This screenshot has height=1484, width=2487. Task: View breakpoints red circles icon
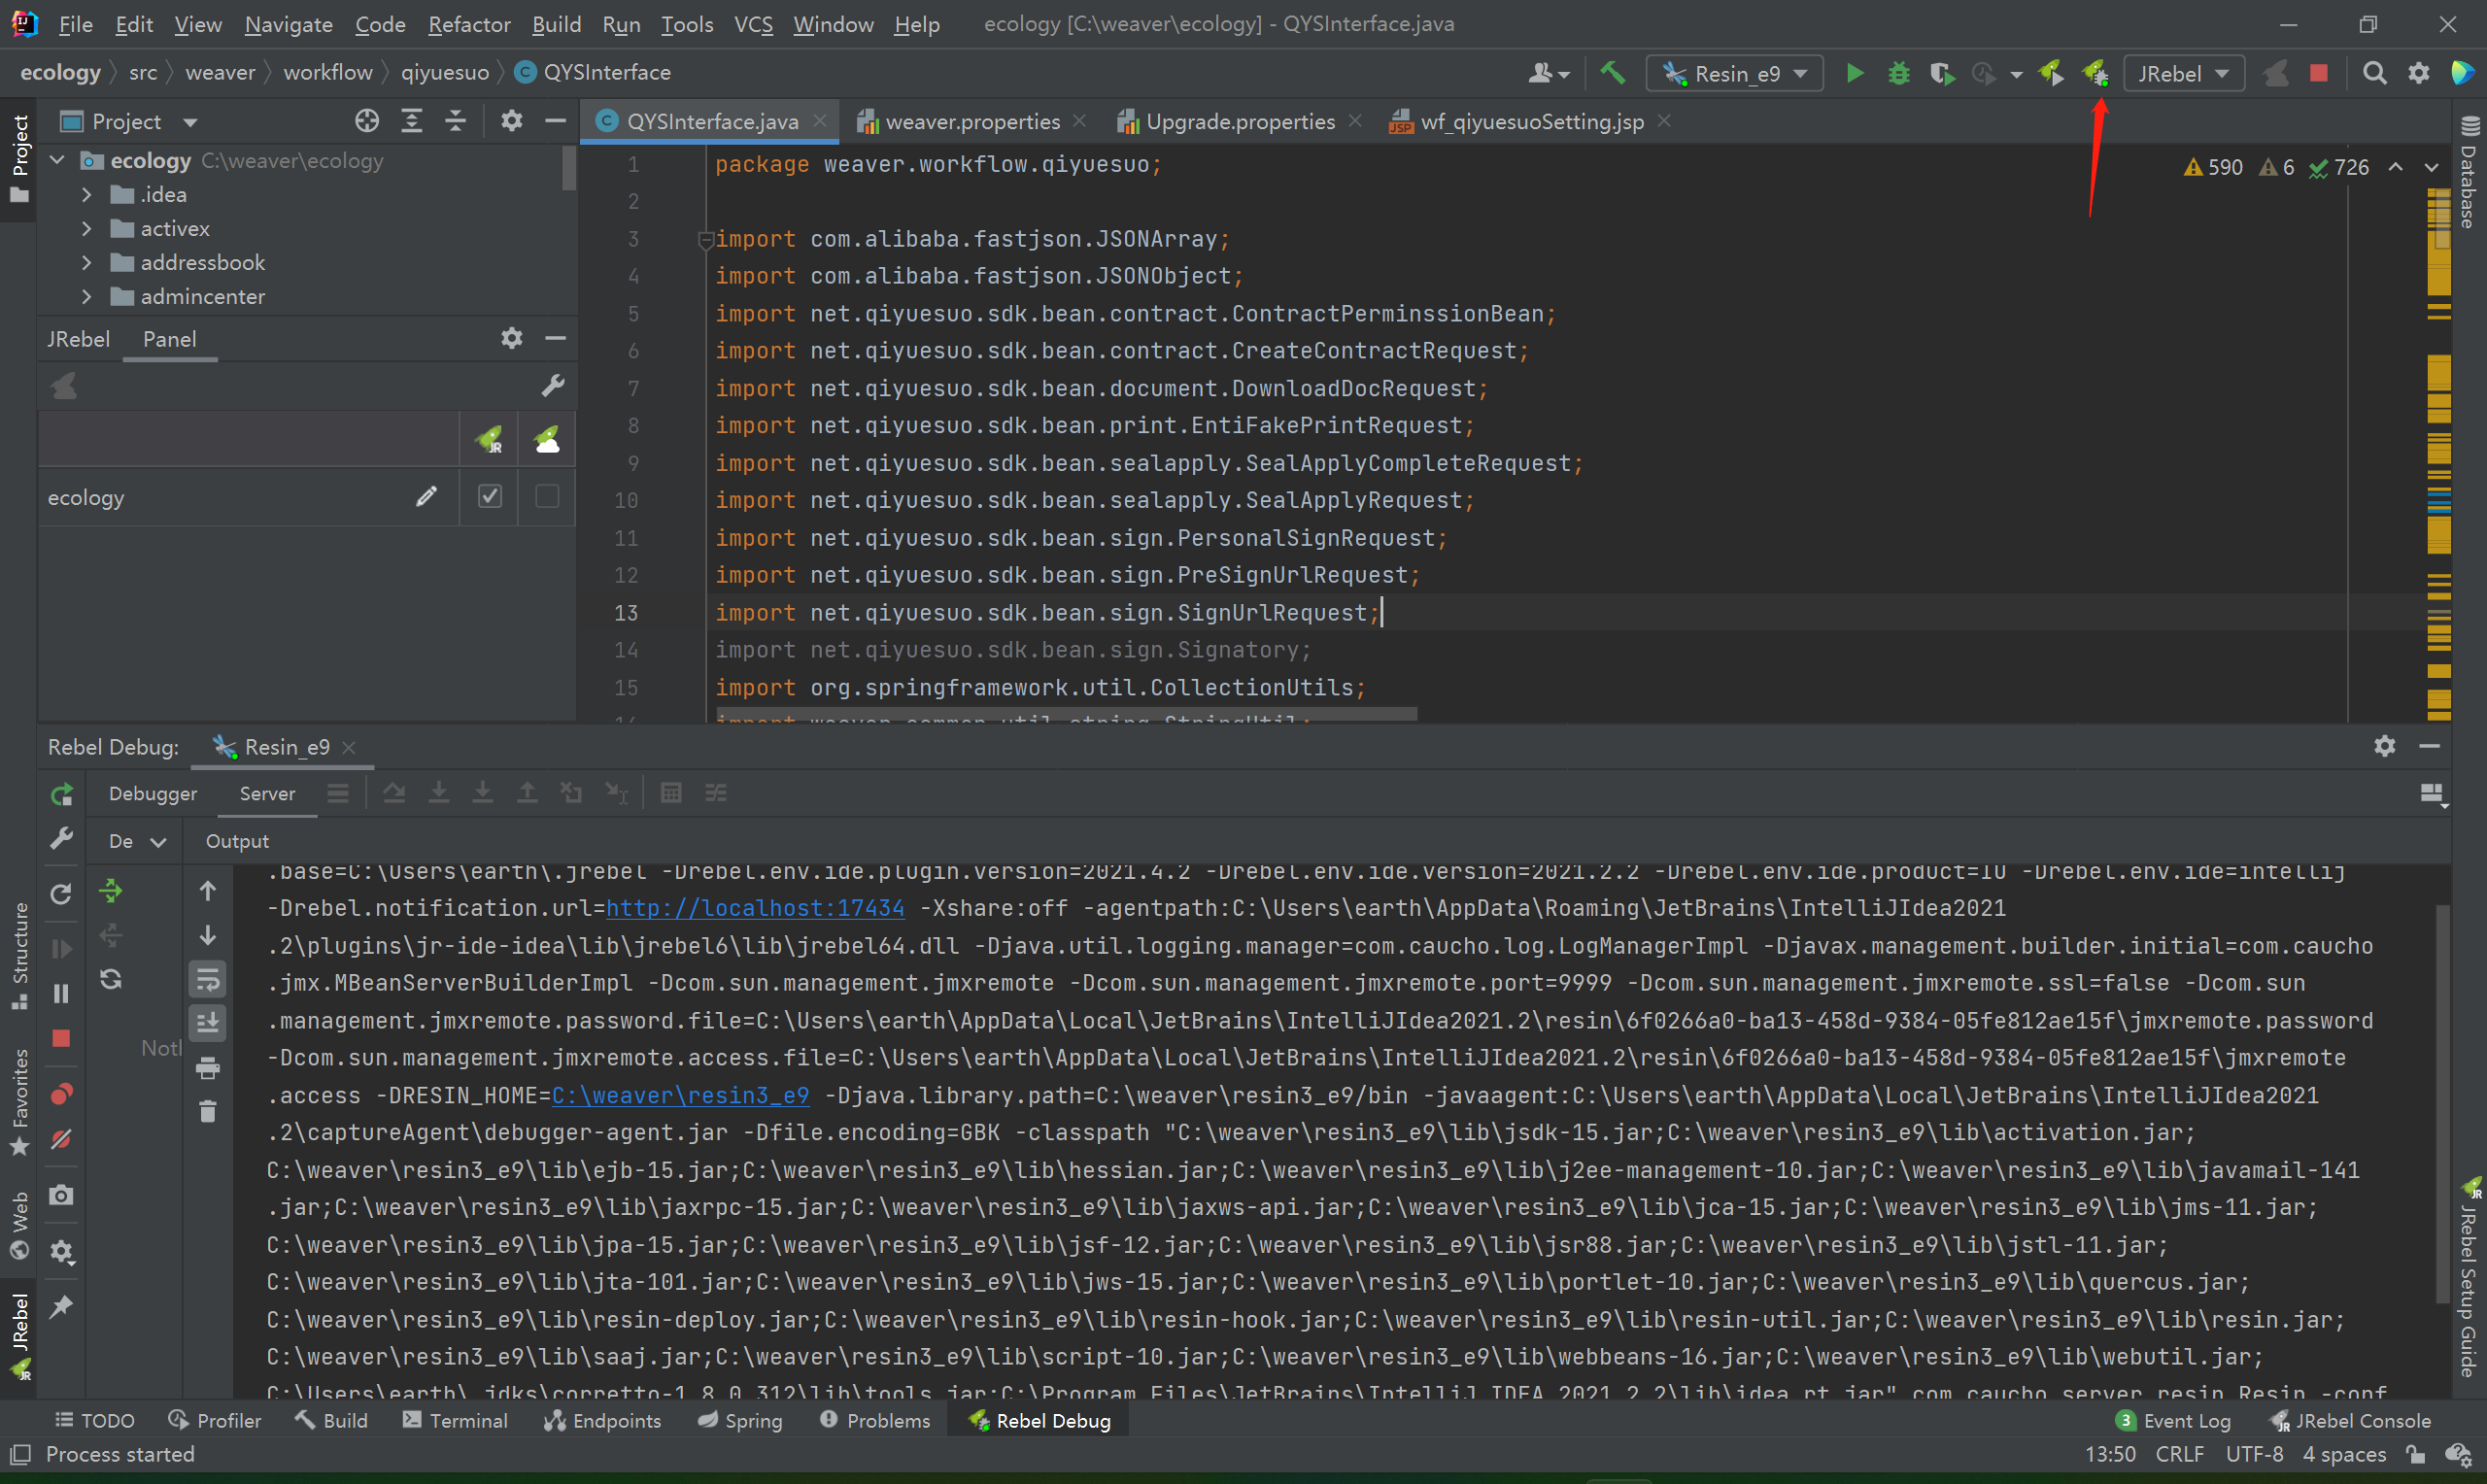61,1094
